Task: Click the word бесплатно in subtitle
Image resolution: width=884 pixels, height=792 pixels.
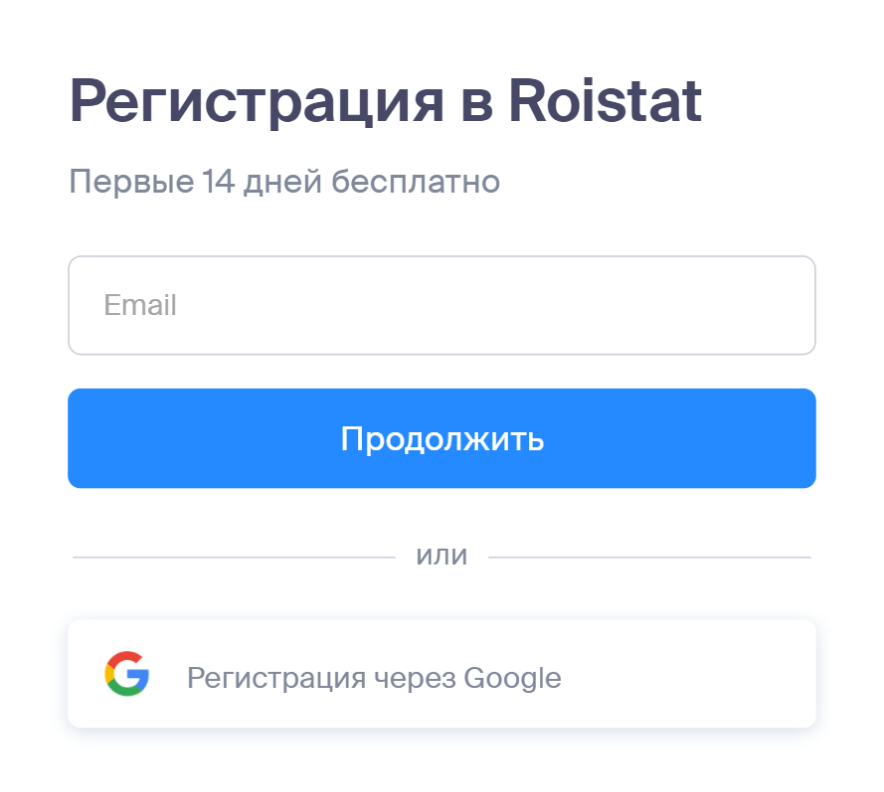Action: [x=416, y=182]
